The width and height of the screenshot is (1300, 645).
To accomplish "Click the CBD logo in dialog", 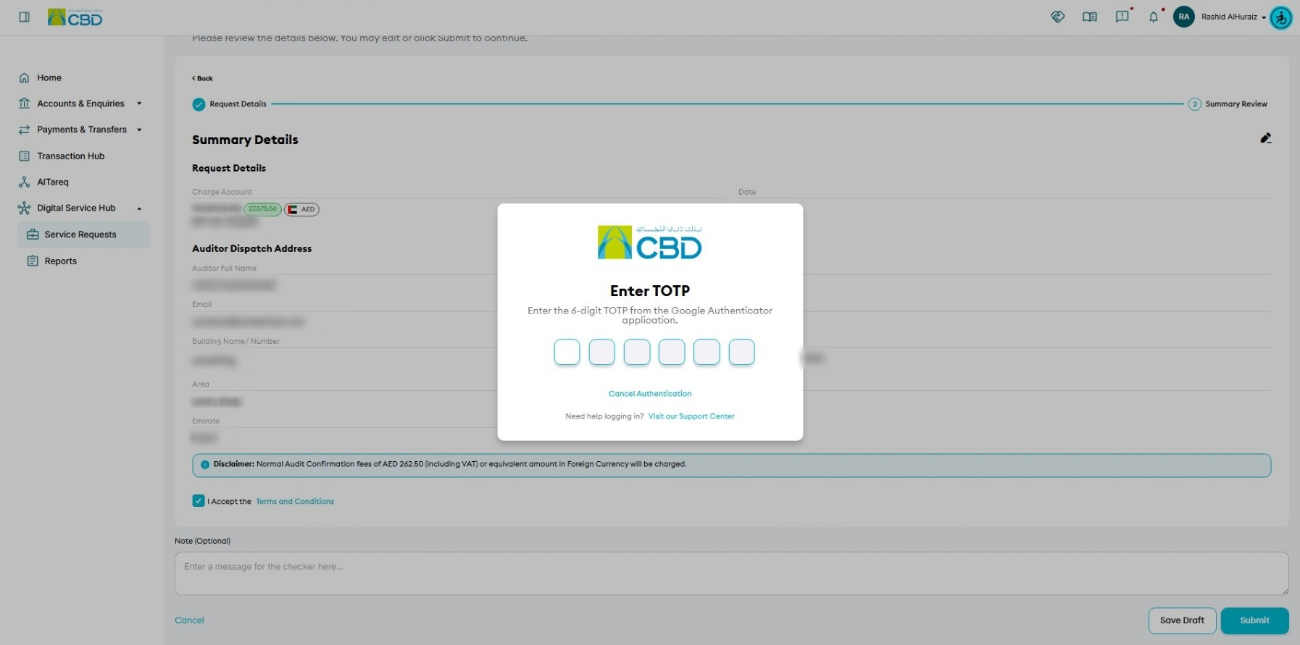I will pyautogui.click(x=650, y=242).
